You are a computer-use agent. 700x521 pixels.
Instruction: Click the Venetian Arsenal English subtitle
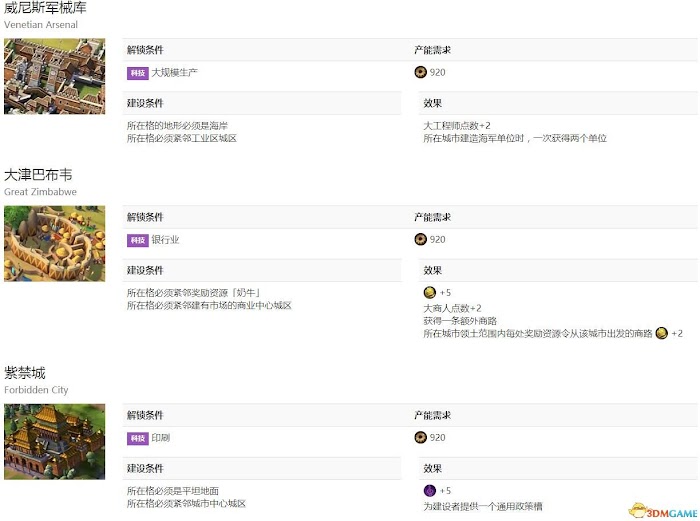click(x=41, y=25)
